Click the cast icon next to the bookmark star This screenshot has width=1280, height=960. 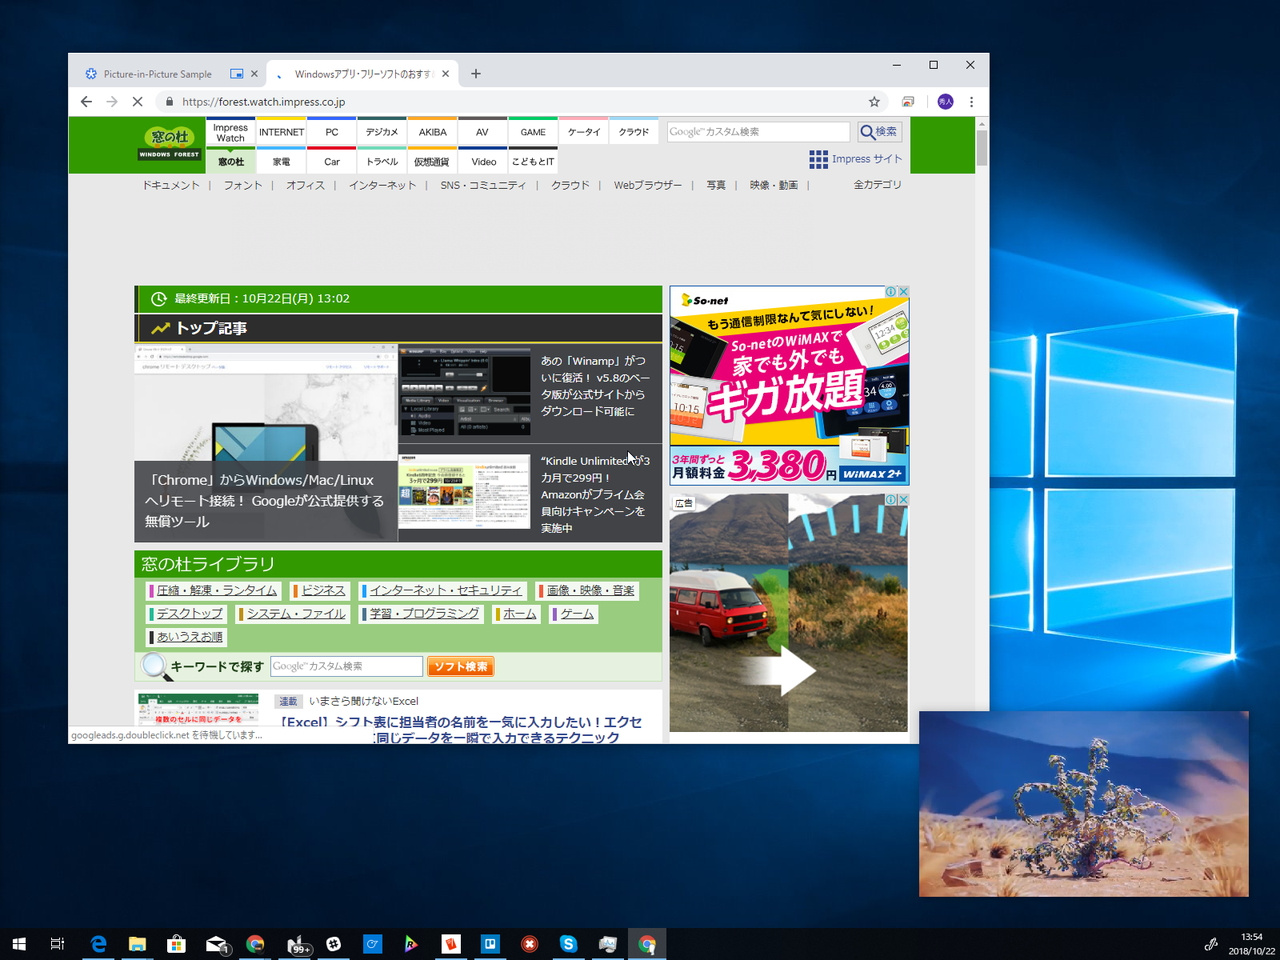[x=908, y=101]
